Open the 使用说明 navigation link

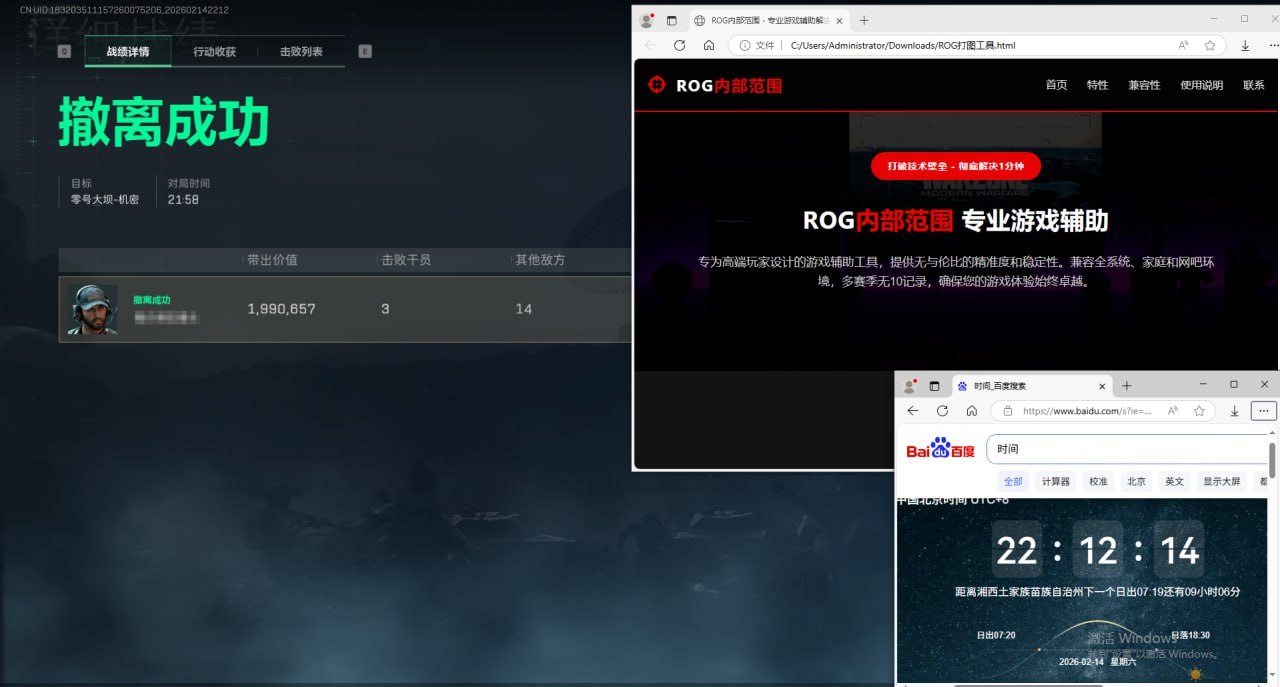(x=1201, y=85)
